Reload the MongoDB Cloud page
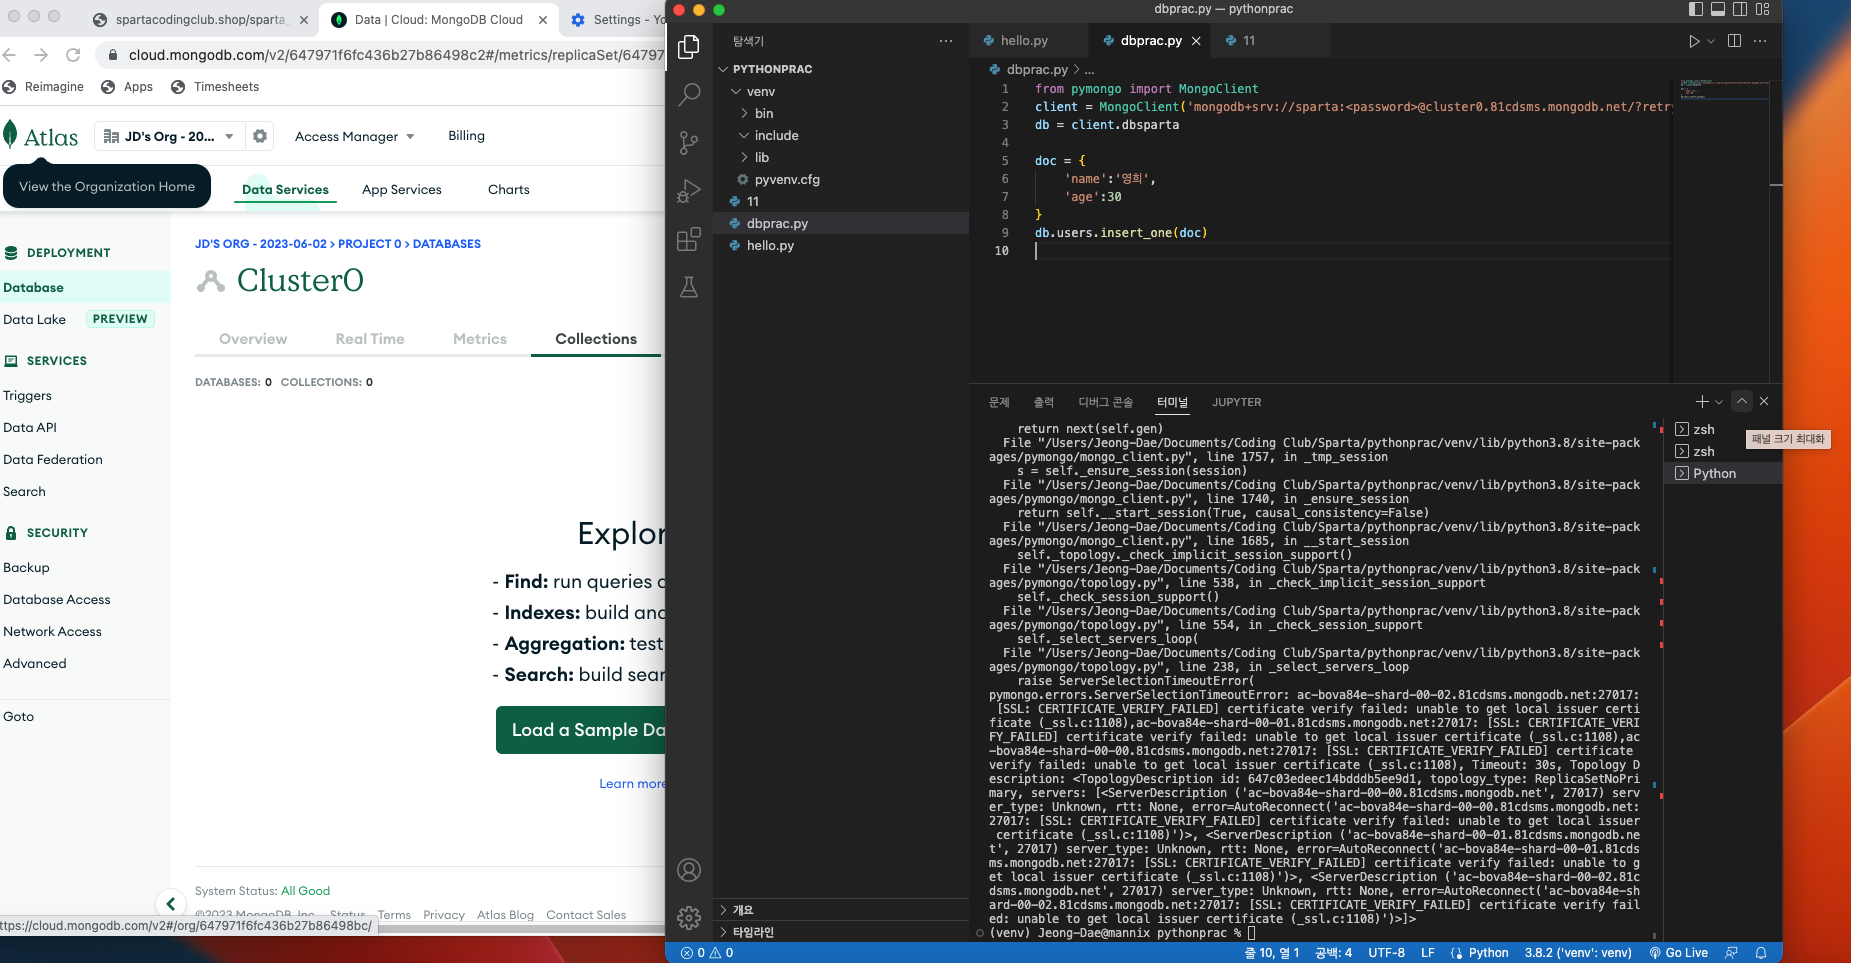The height and width of the screenshot is (963, 1851). click(x=73, y=55)
